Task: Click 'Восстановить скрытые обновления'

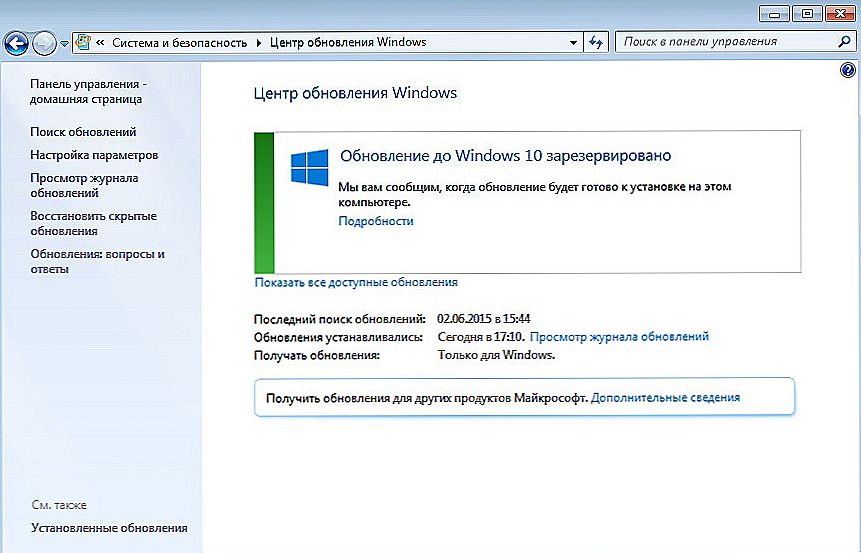Action: 93,224
